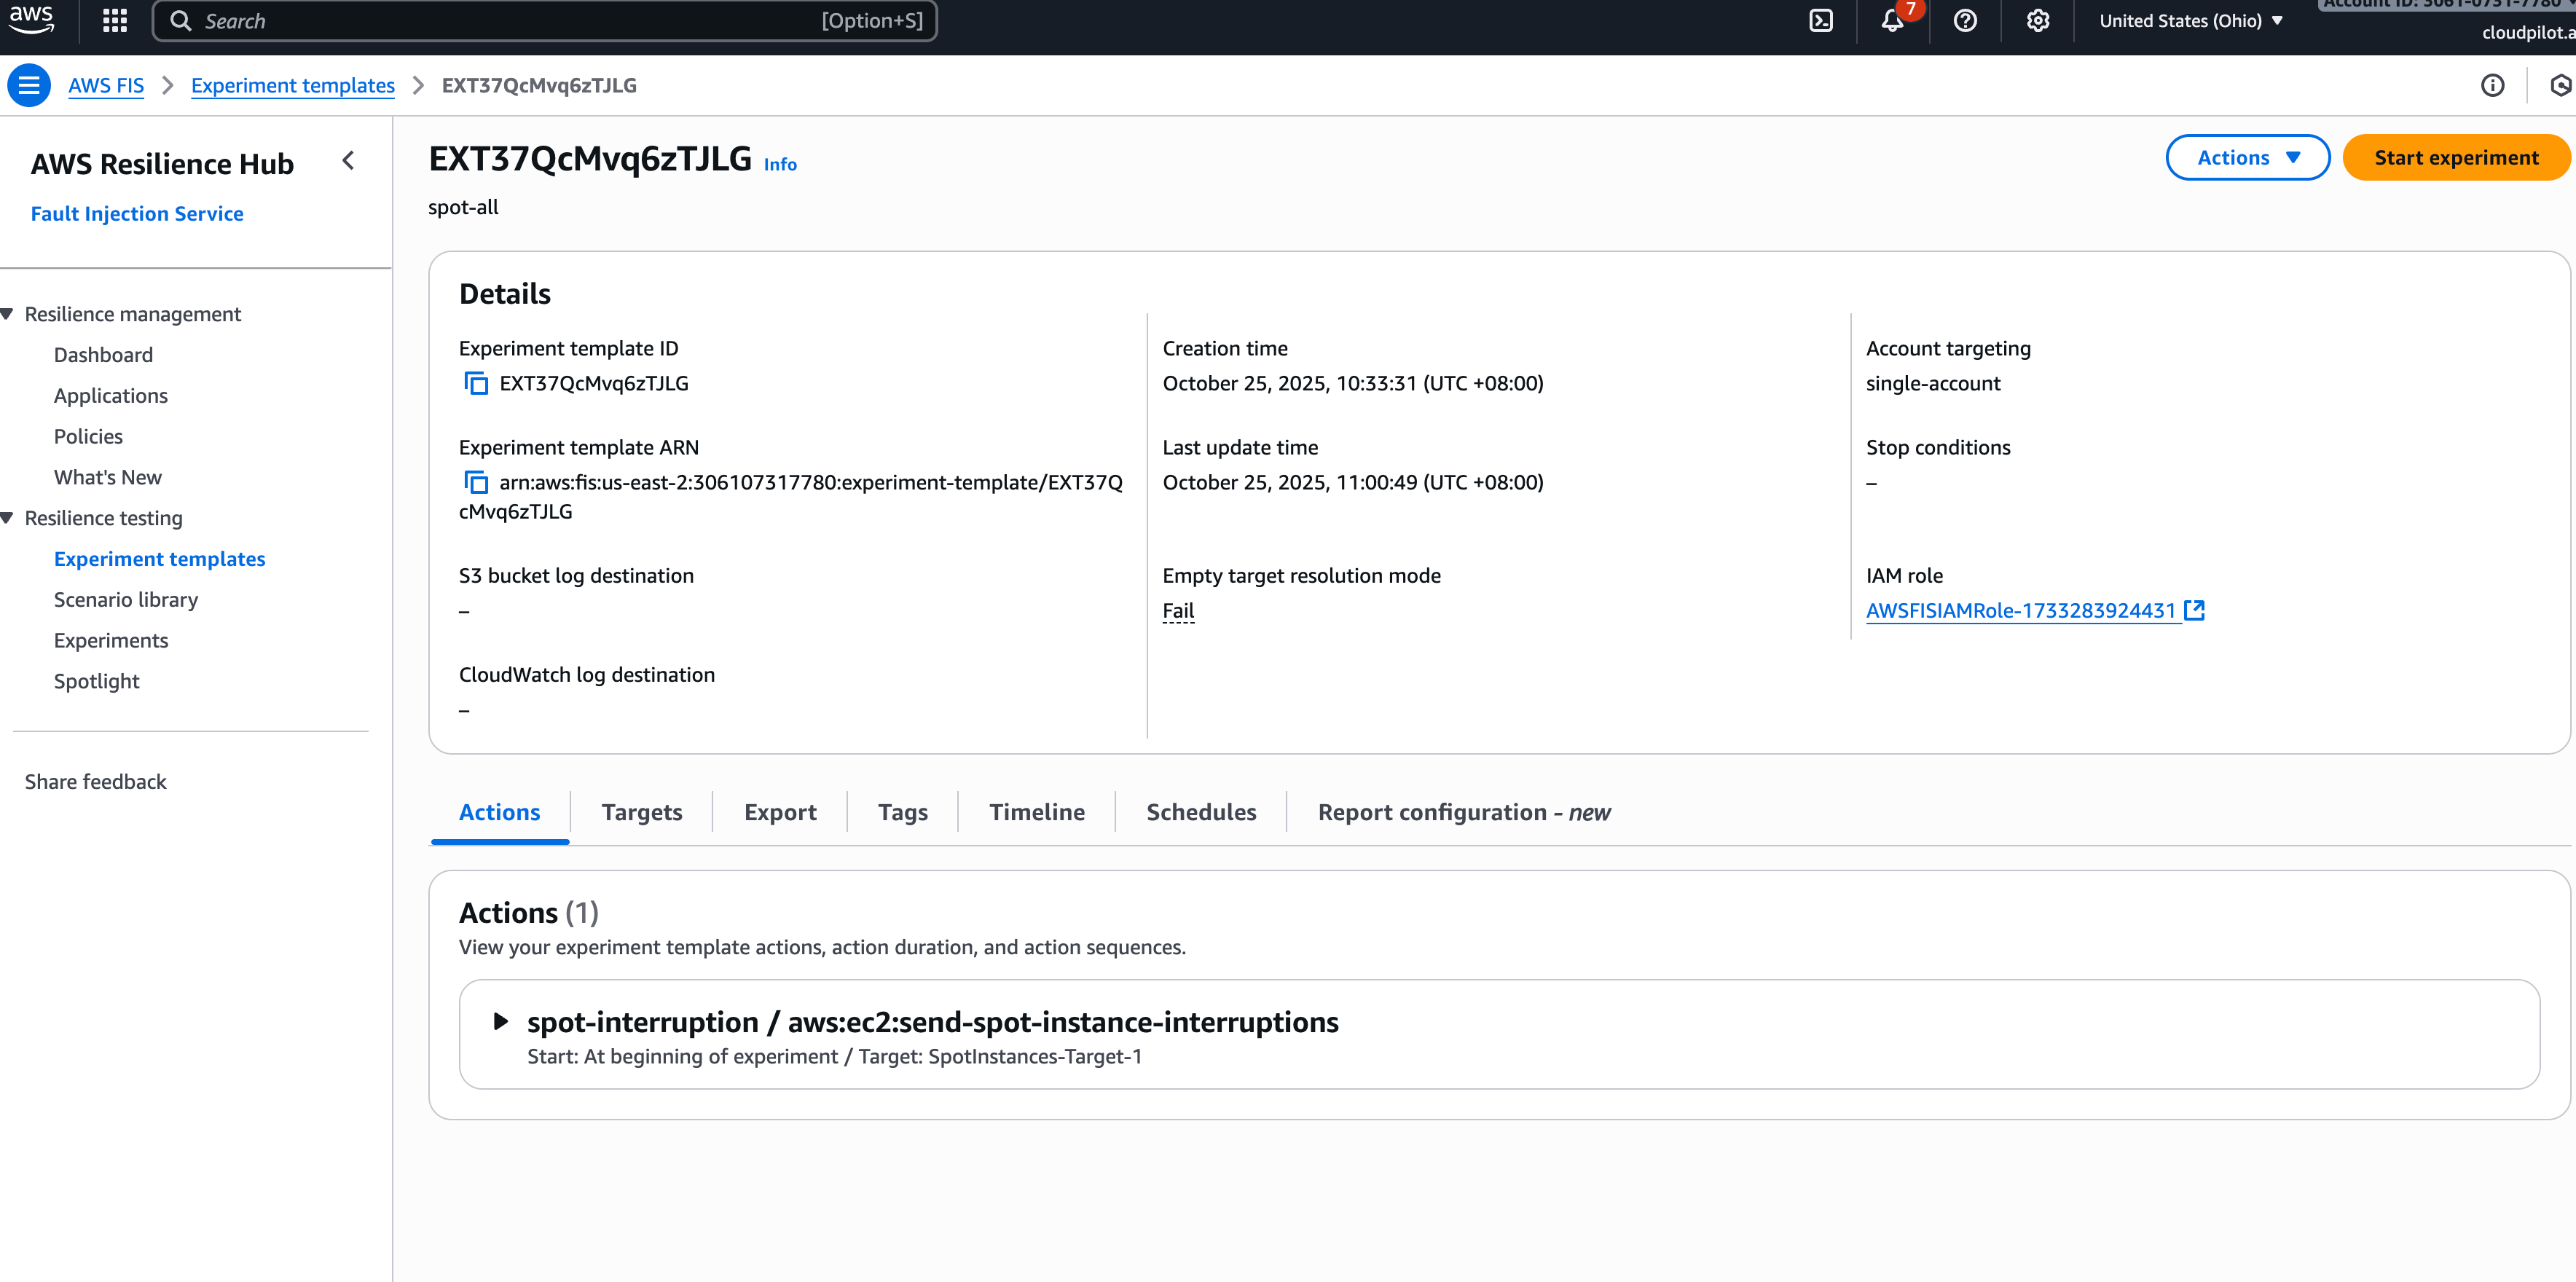2576x1282 pixels.
Task: Collapse the AWS Resilience Hub side panel
Action: [347, 160]
